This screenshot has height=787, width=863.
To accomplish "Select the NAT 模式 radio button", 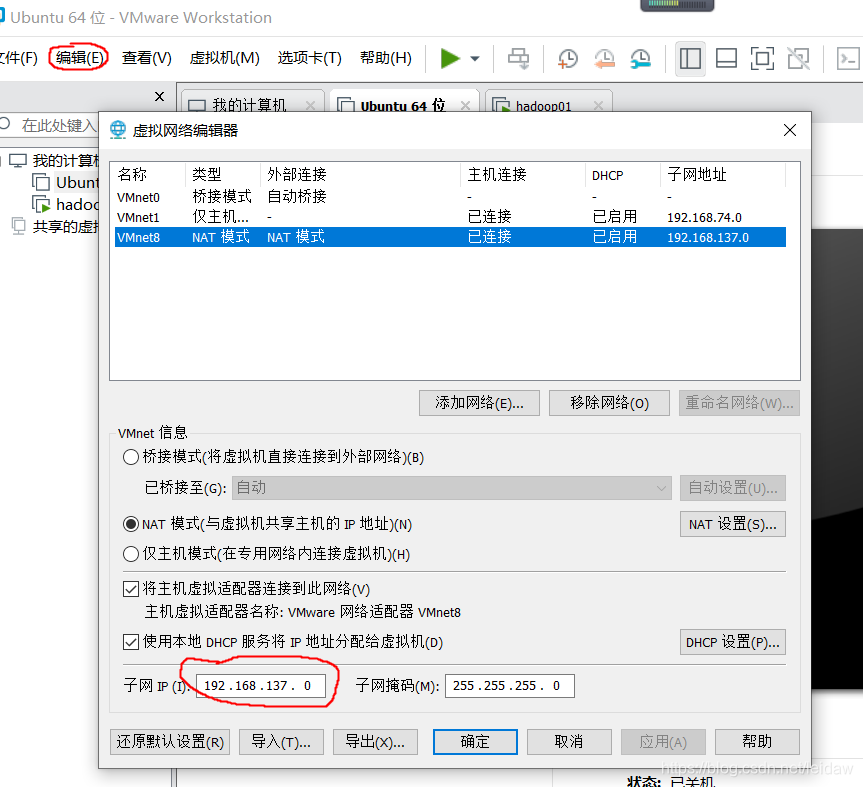I will point(131,524).
